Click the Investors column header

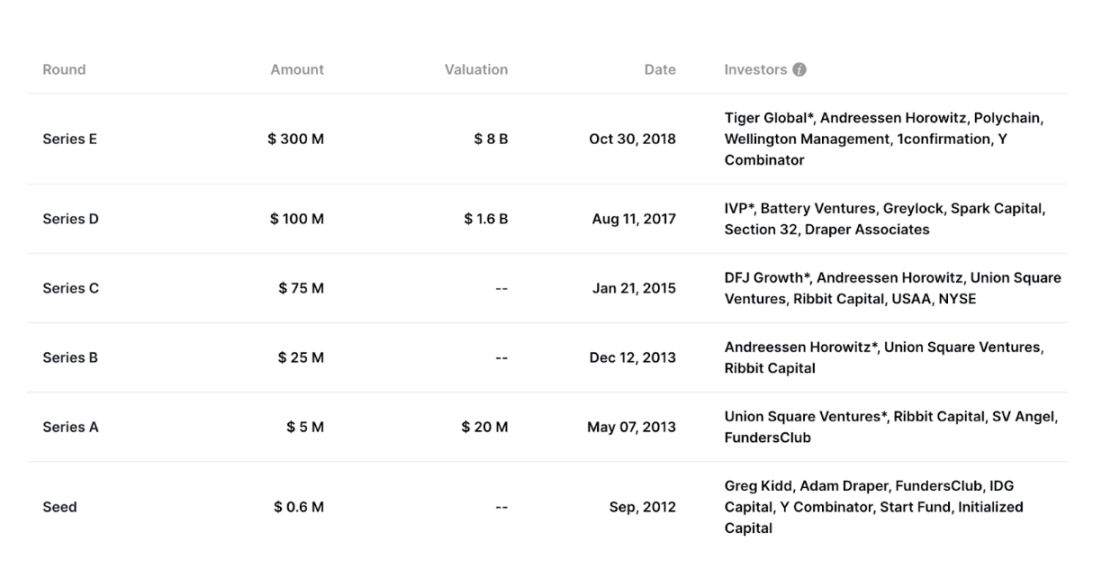point(755,70)
